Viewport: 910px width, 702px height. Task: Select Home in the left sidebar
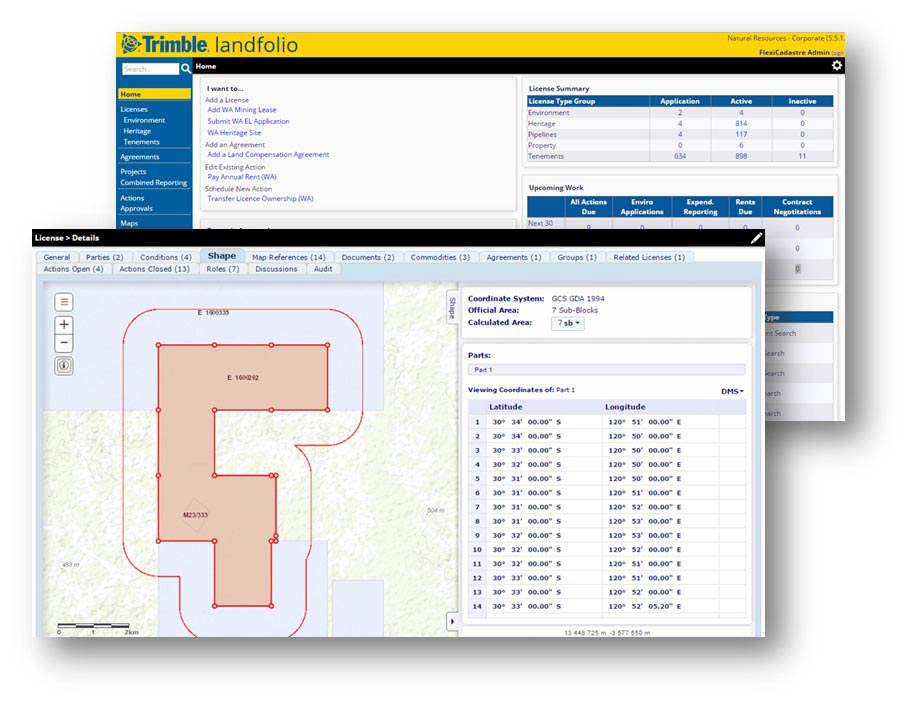[x=154, y=94]
